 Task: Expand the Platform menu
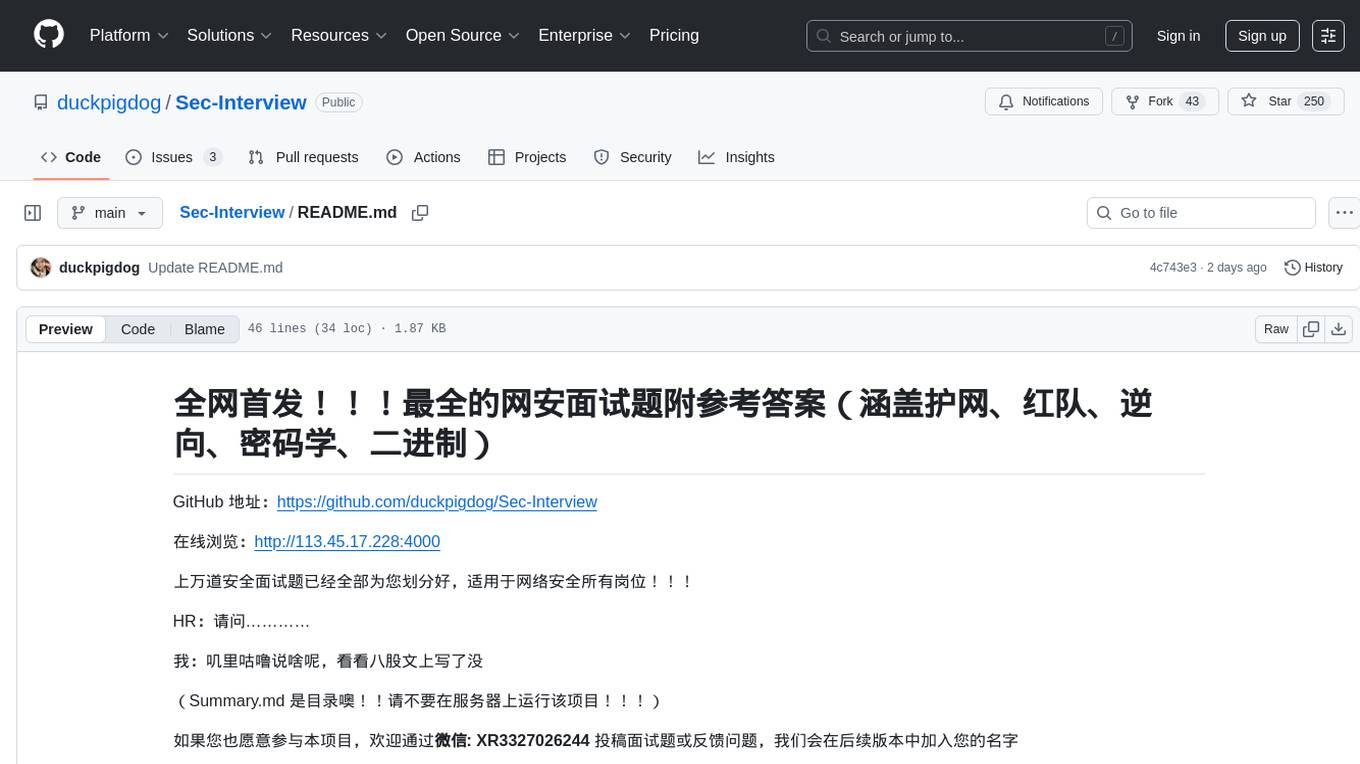click(129, 35)
